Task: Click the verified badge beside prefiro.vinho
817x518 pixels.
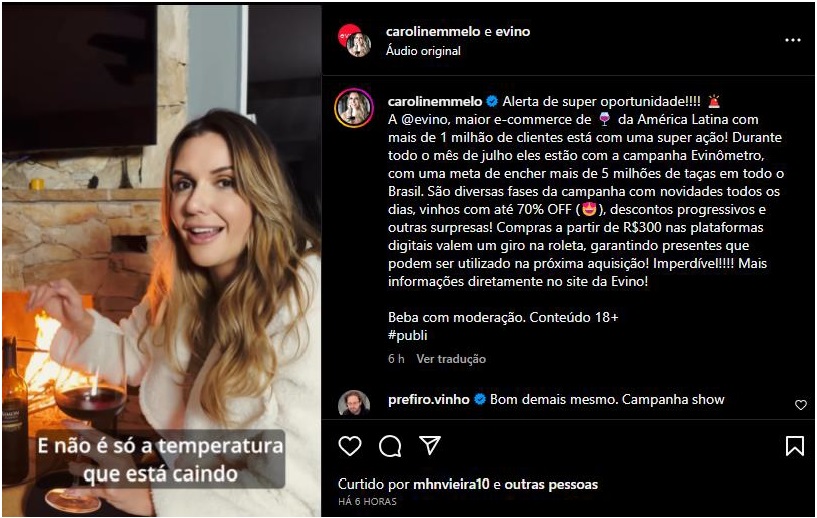Action: [480, 399]
